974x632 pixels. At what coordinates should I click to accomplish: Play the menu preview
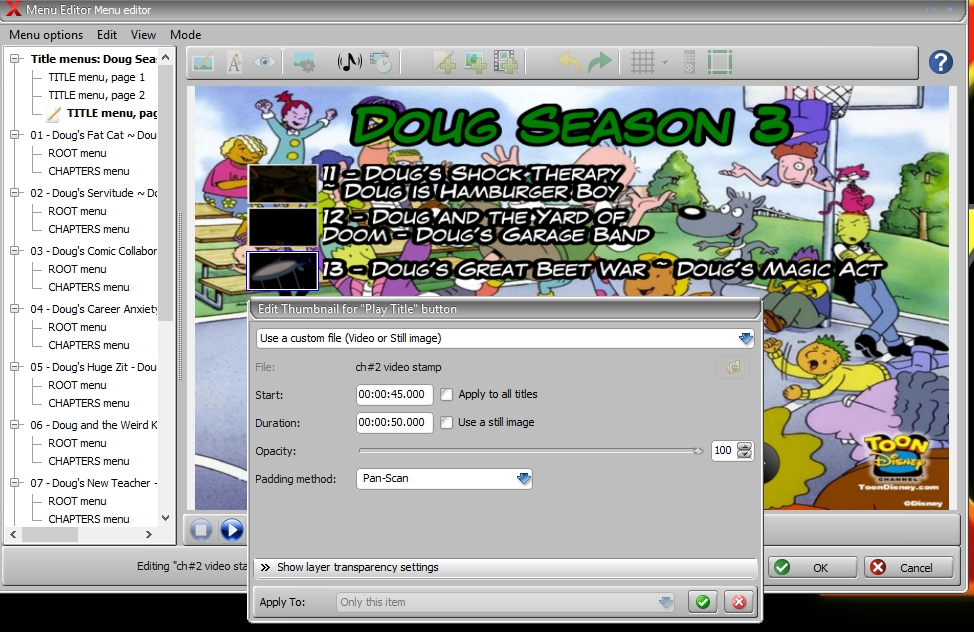[232, 530]
